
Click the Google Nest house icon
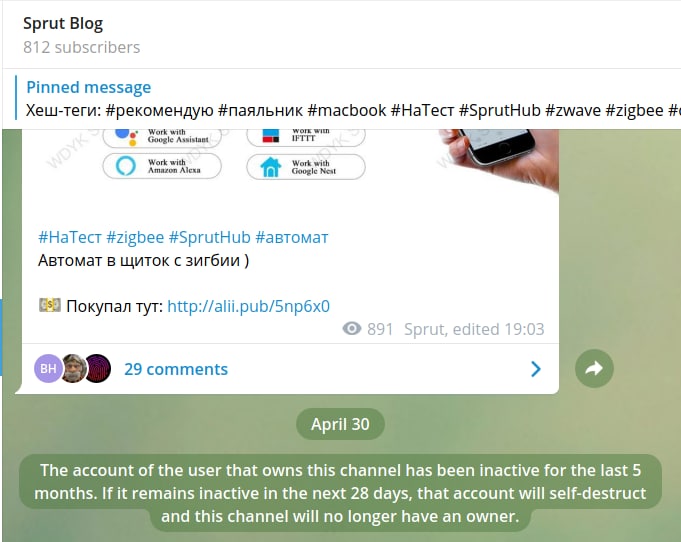[271, 167]
